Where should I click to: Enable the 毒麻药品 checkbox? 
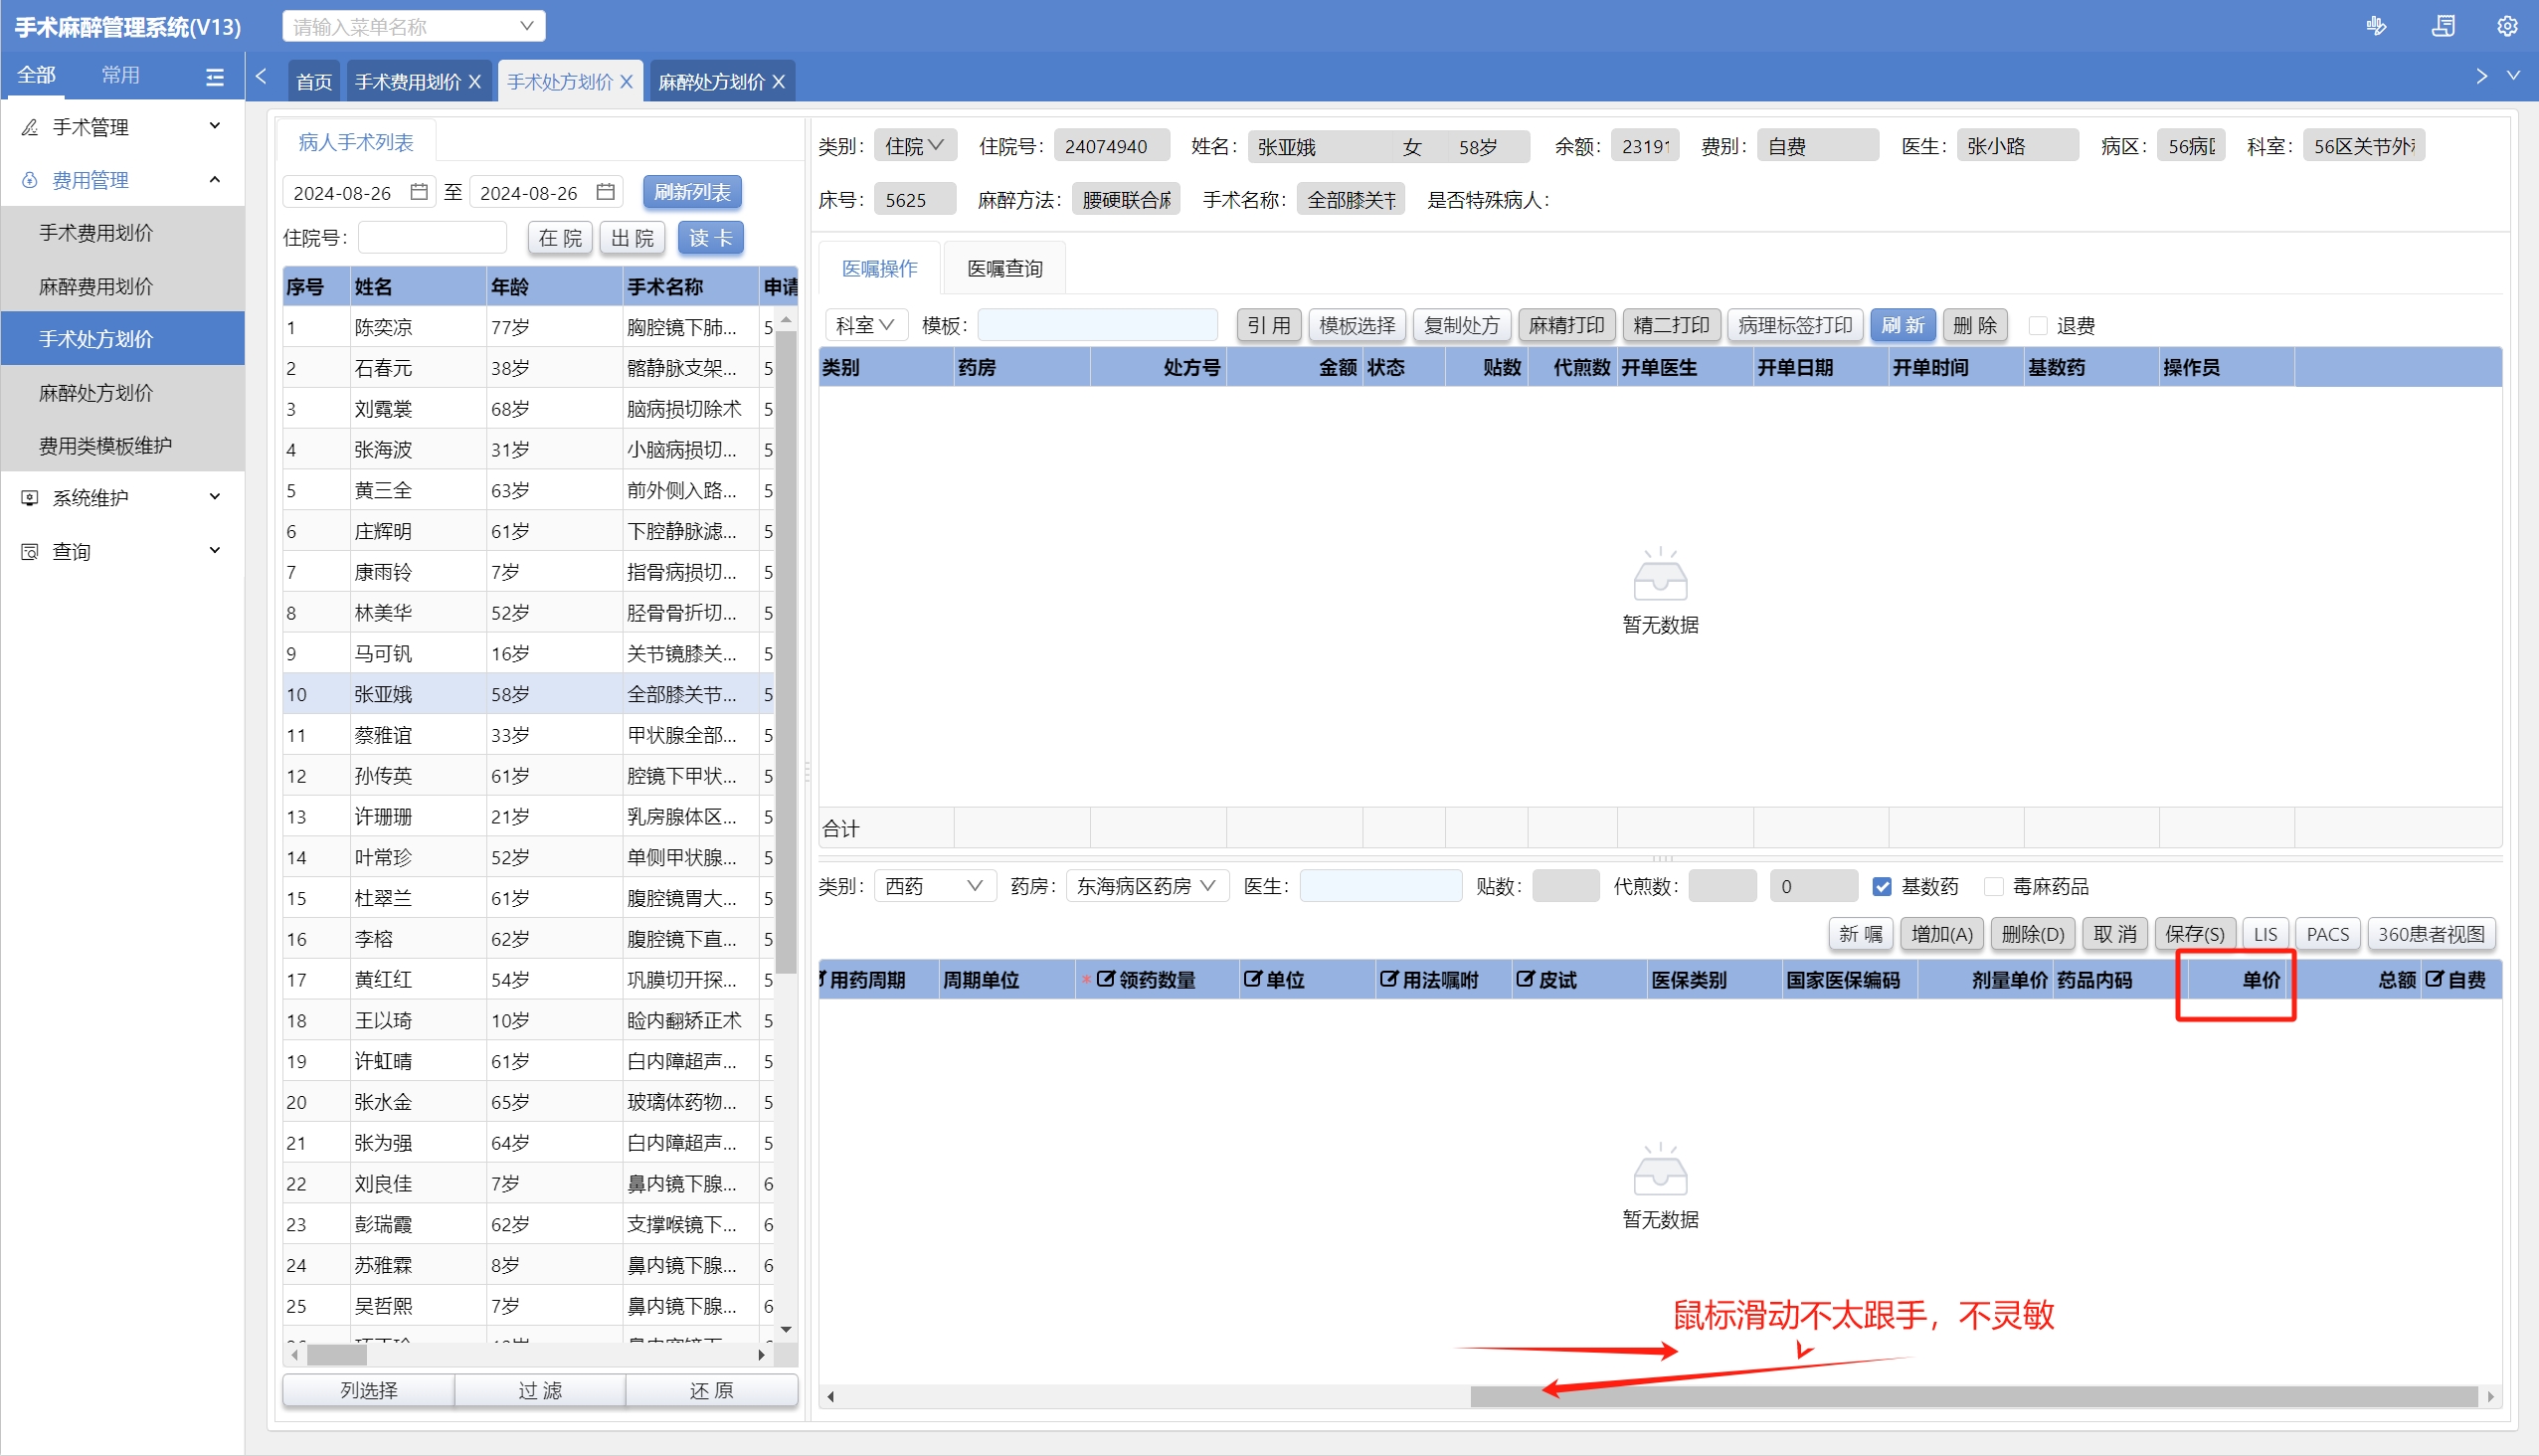[x=1993, y=887]
